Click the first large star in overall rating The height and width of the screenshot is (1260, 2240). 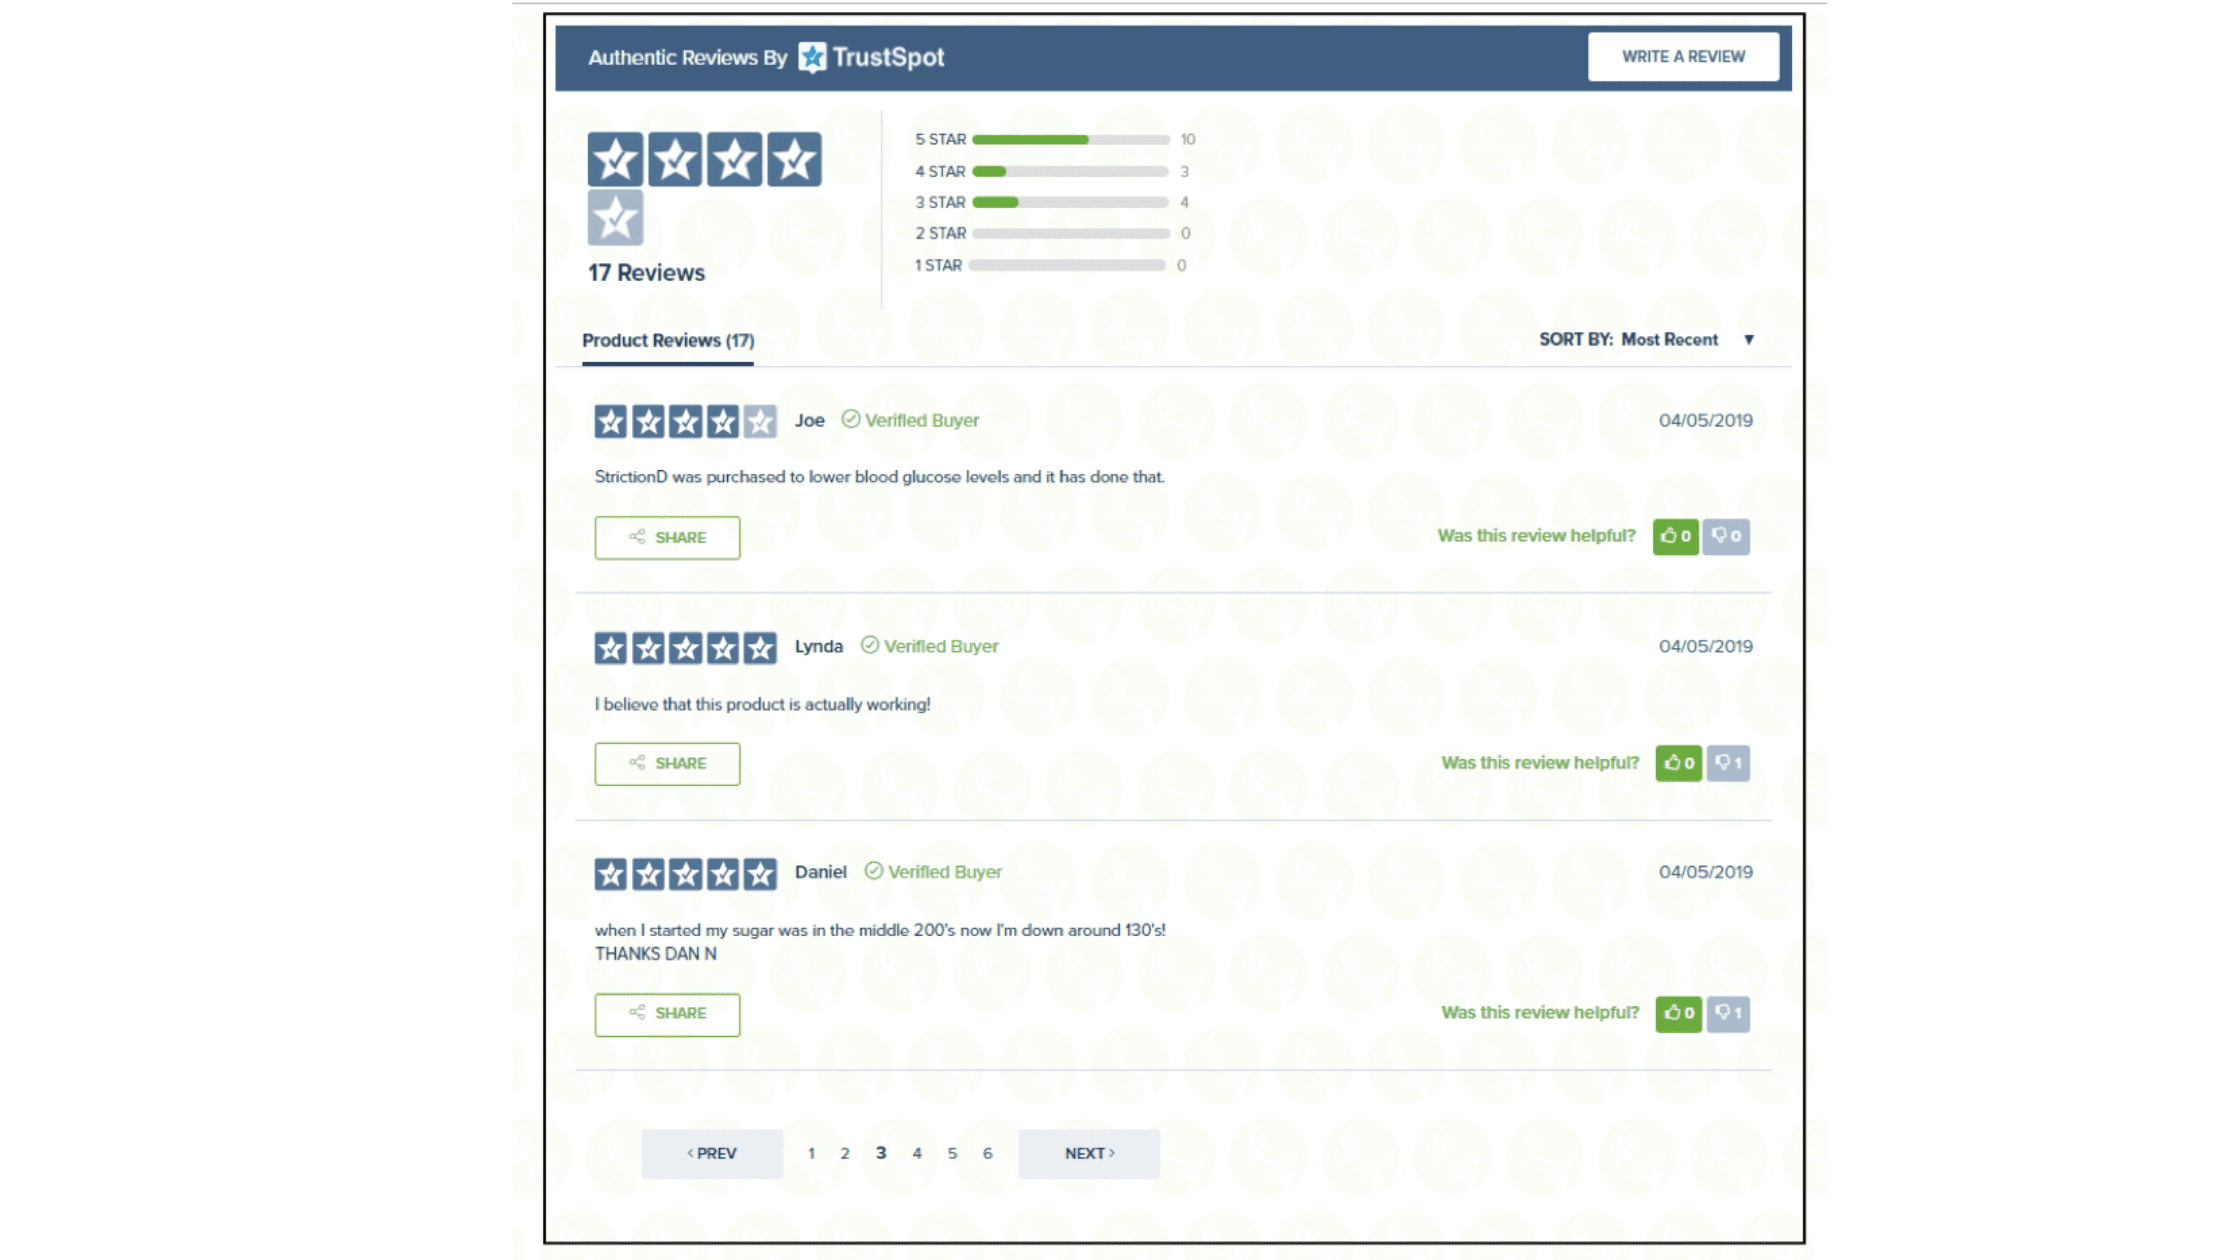pos(615,159)
